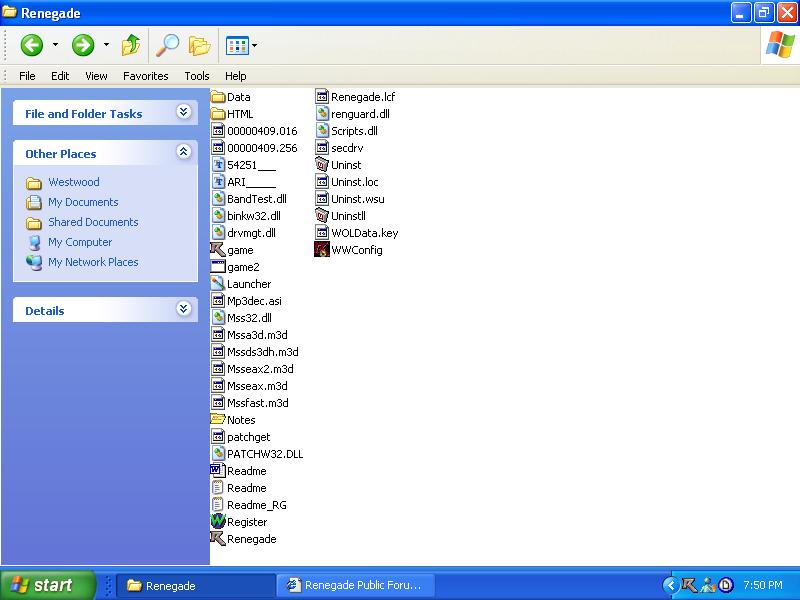Select the WWConfig application icon
800x600 pixels.
pyautogui.click(x=322, y=250)
